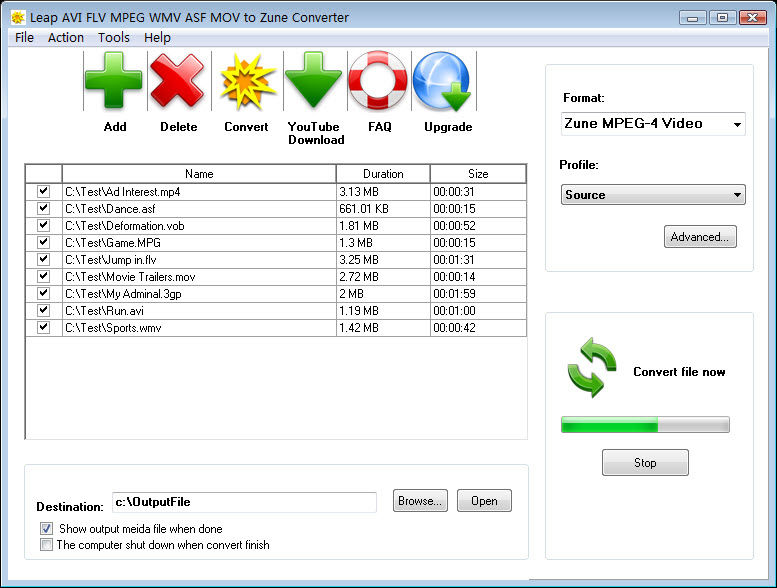
Task: Click the 00:01:00 cell
Action: coord(478,311)
